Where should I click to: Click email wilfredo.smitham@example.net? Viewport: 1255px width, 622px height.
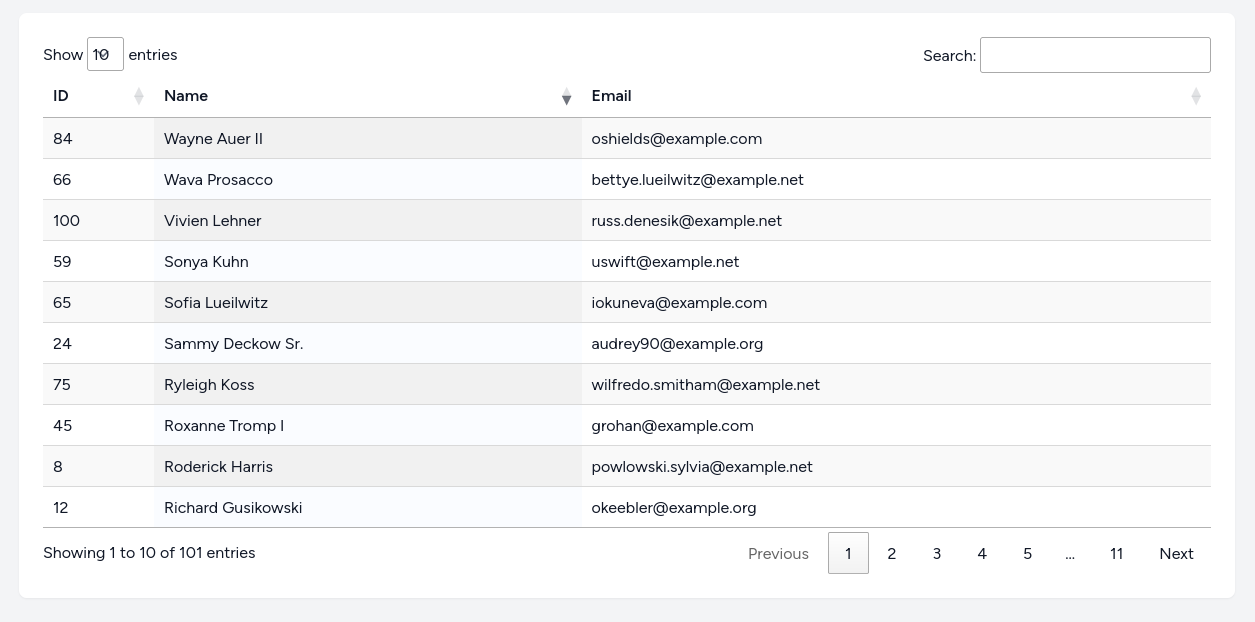[705, 384]
